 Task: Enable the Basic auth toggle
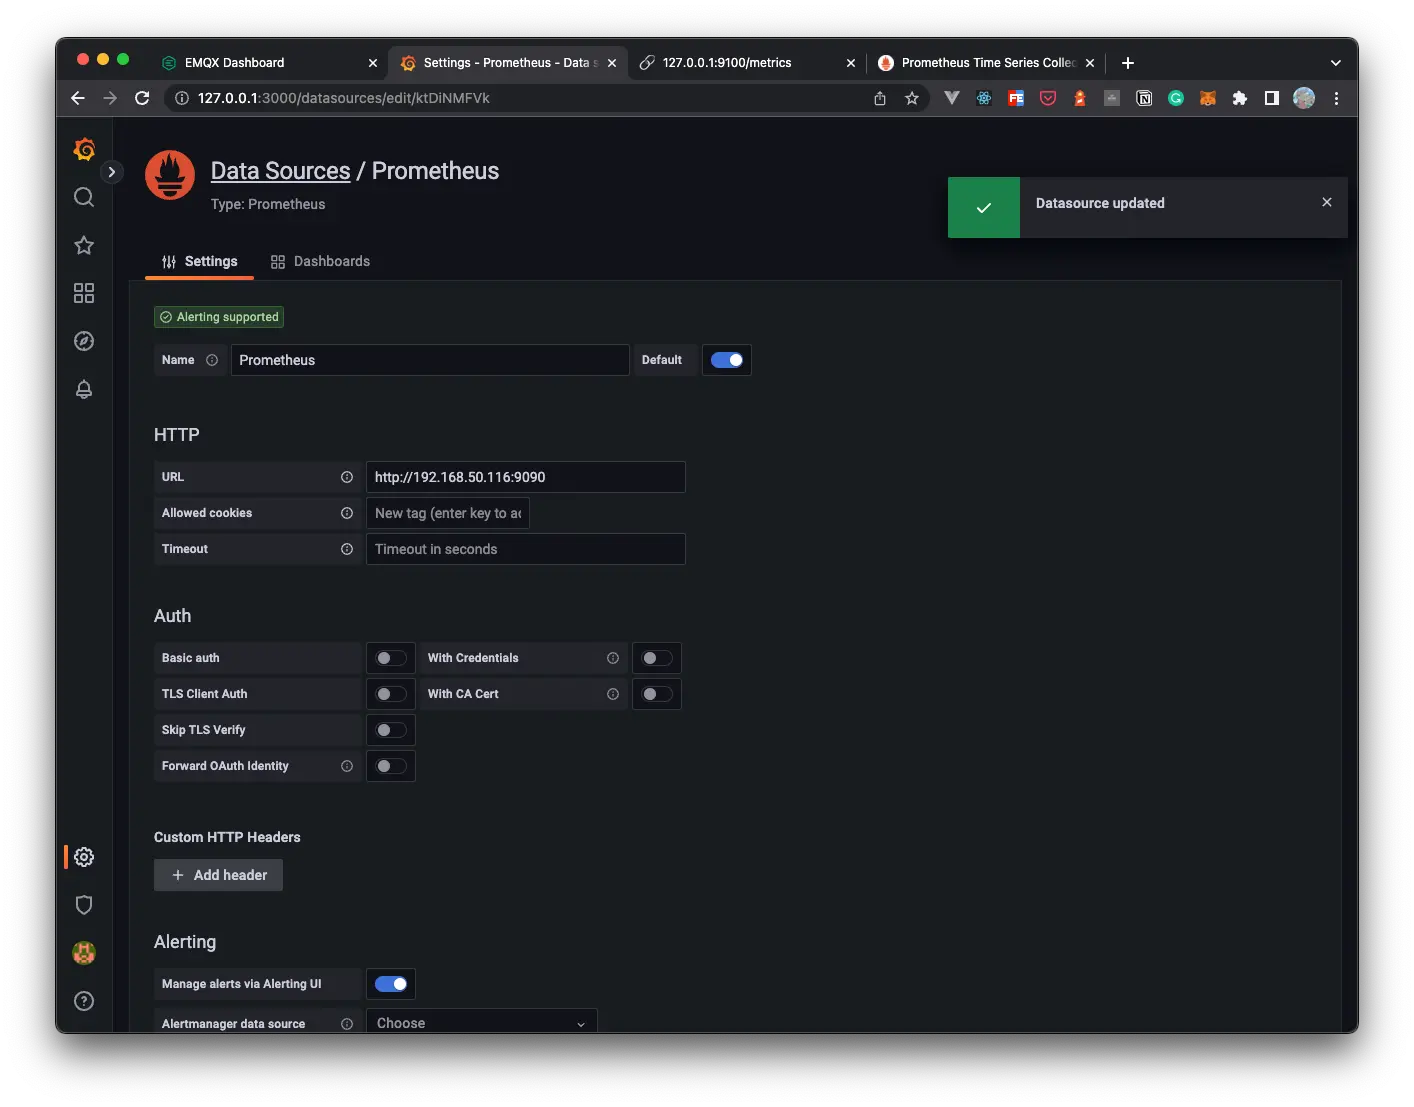[x=390, y=658]
